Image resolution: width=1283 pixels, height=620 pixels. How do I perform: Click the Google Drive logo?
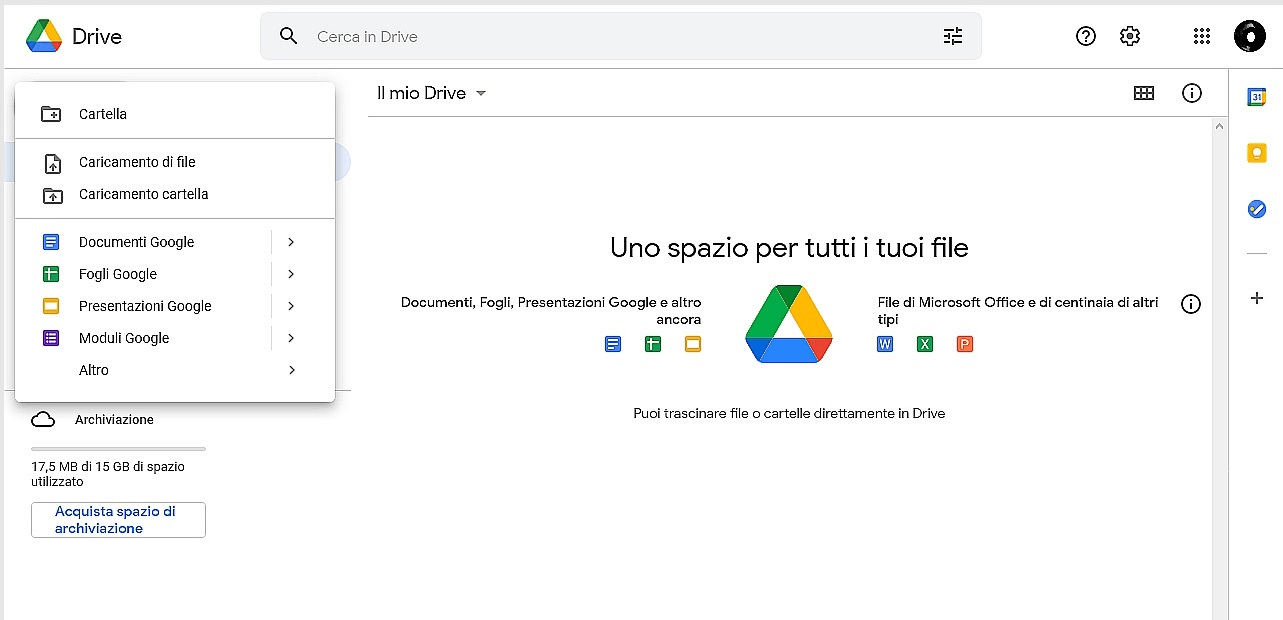pos(44,36)
